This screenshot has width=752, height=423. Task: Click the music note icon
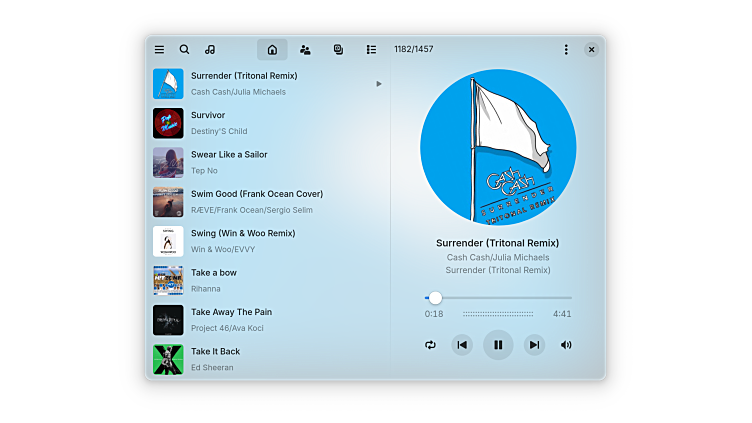[x=210, y=49]
